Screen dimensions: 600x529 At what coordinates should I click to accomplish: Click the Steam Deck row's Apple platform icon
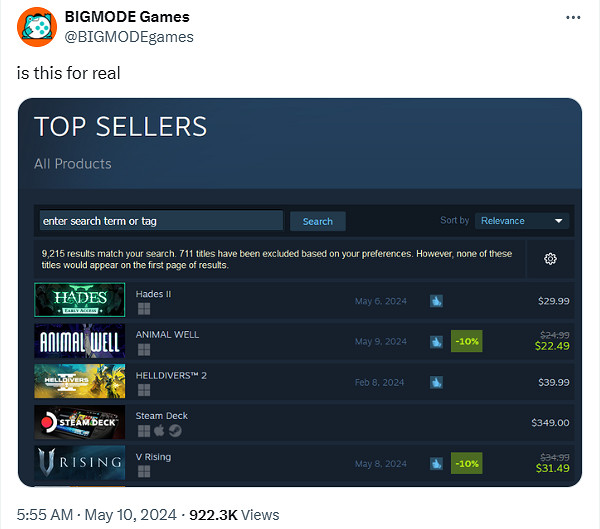point(159,431)
